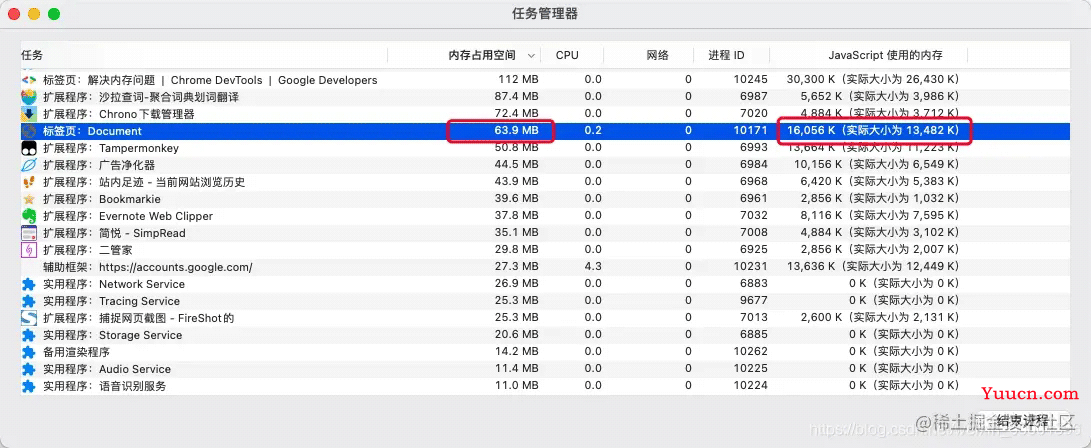Select the Network Service row text
This screenshot has width=1091, height=448.
point(114,284)
